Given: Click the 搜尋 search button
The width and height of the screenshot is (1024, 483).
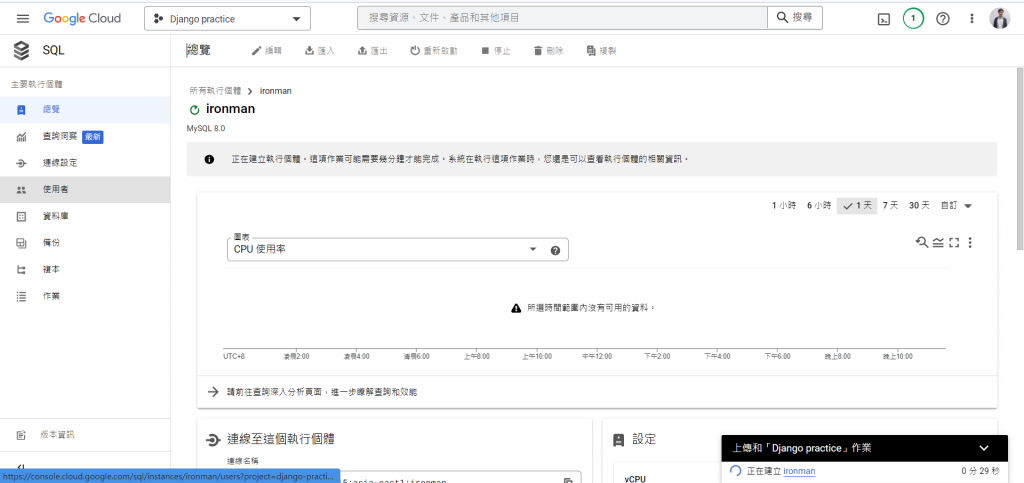Looking at the screenshot, I should [795, 18].
